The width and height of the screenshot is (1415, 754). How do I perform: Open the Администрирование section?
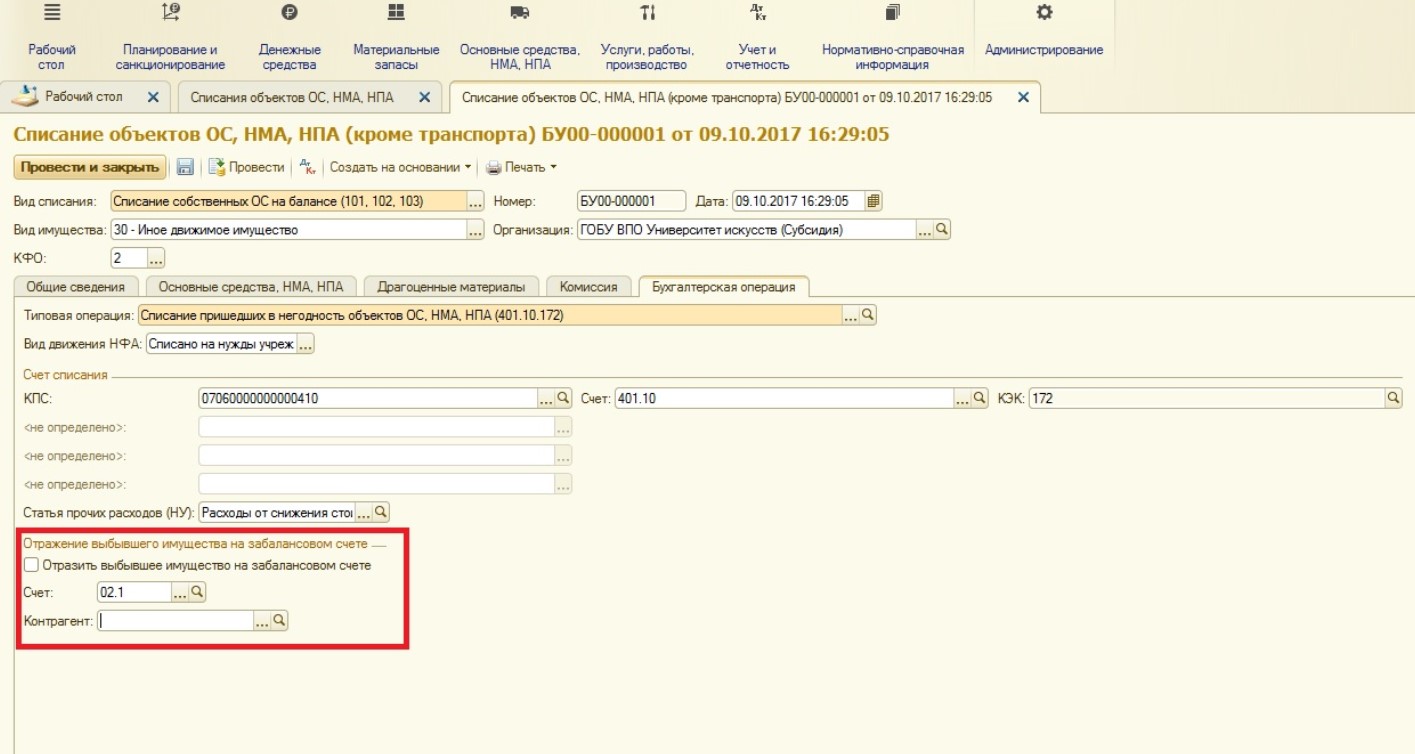pos(1044,30)
